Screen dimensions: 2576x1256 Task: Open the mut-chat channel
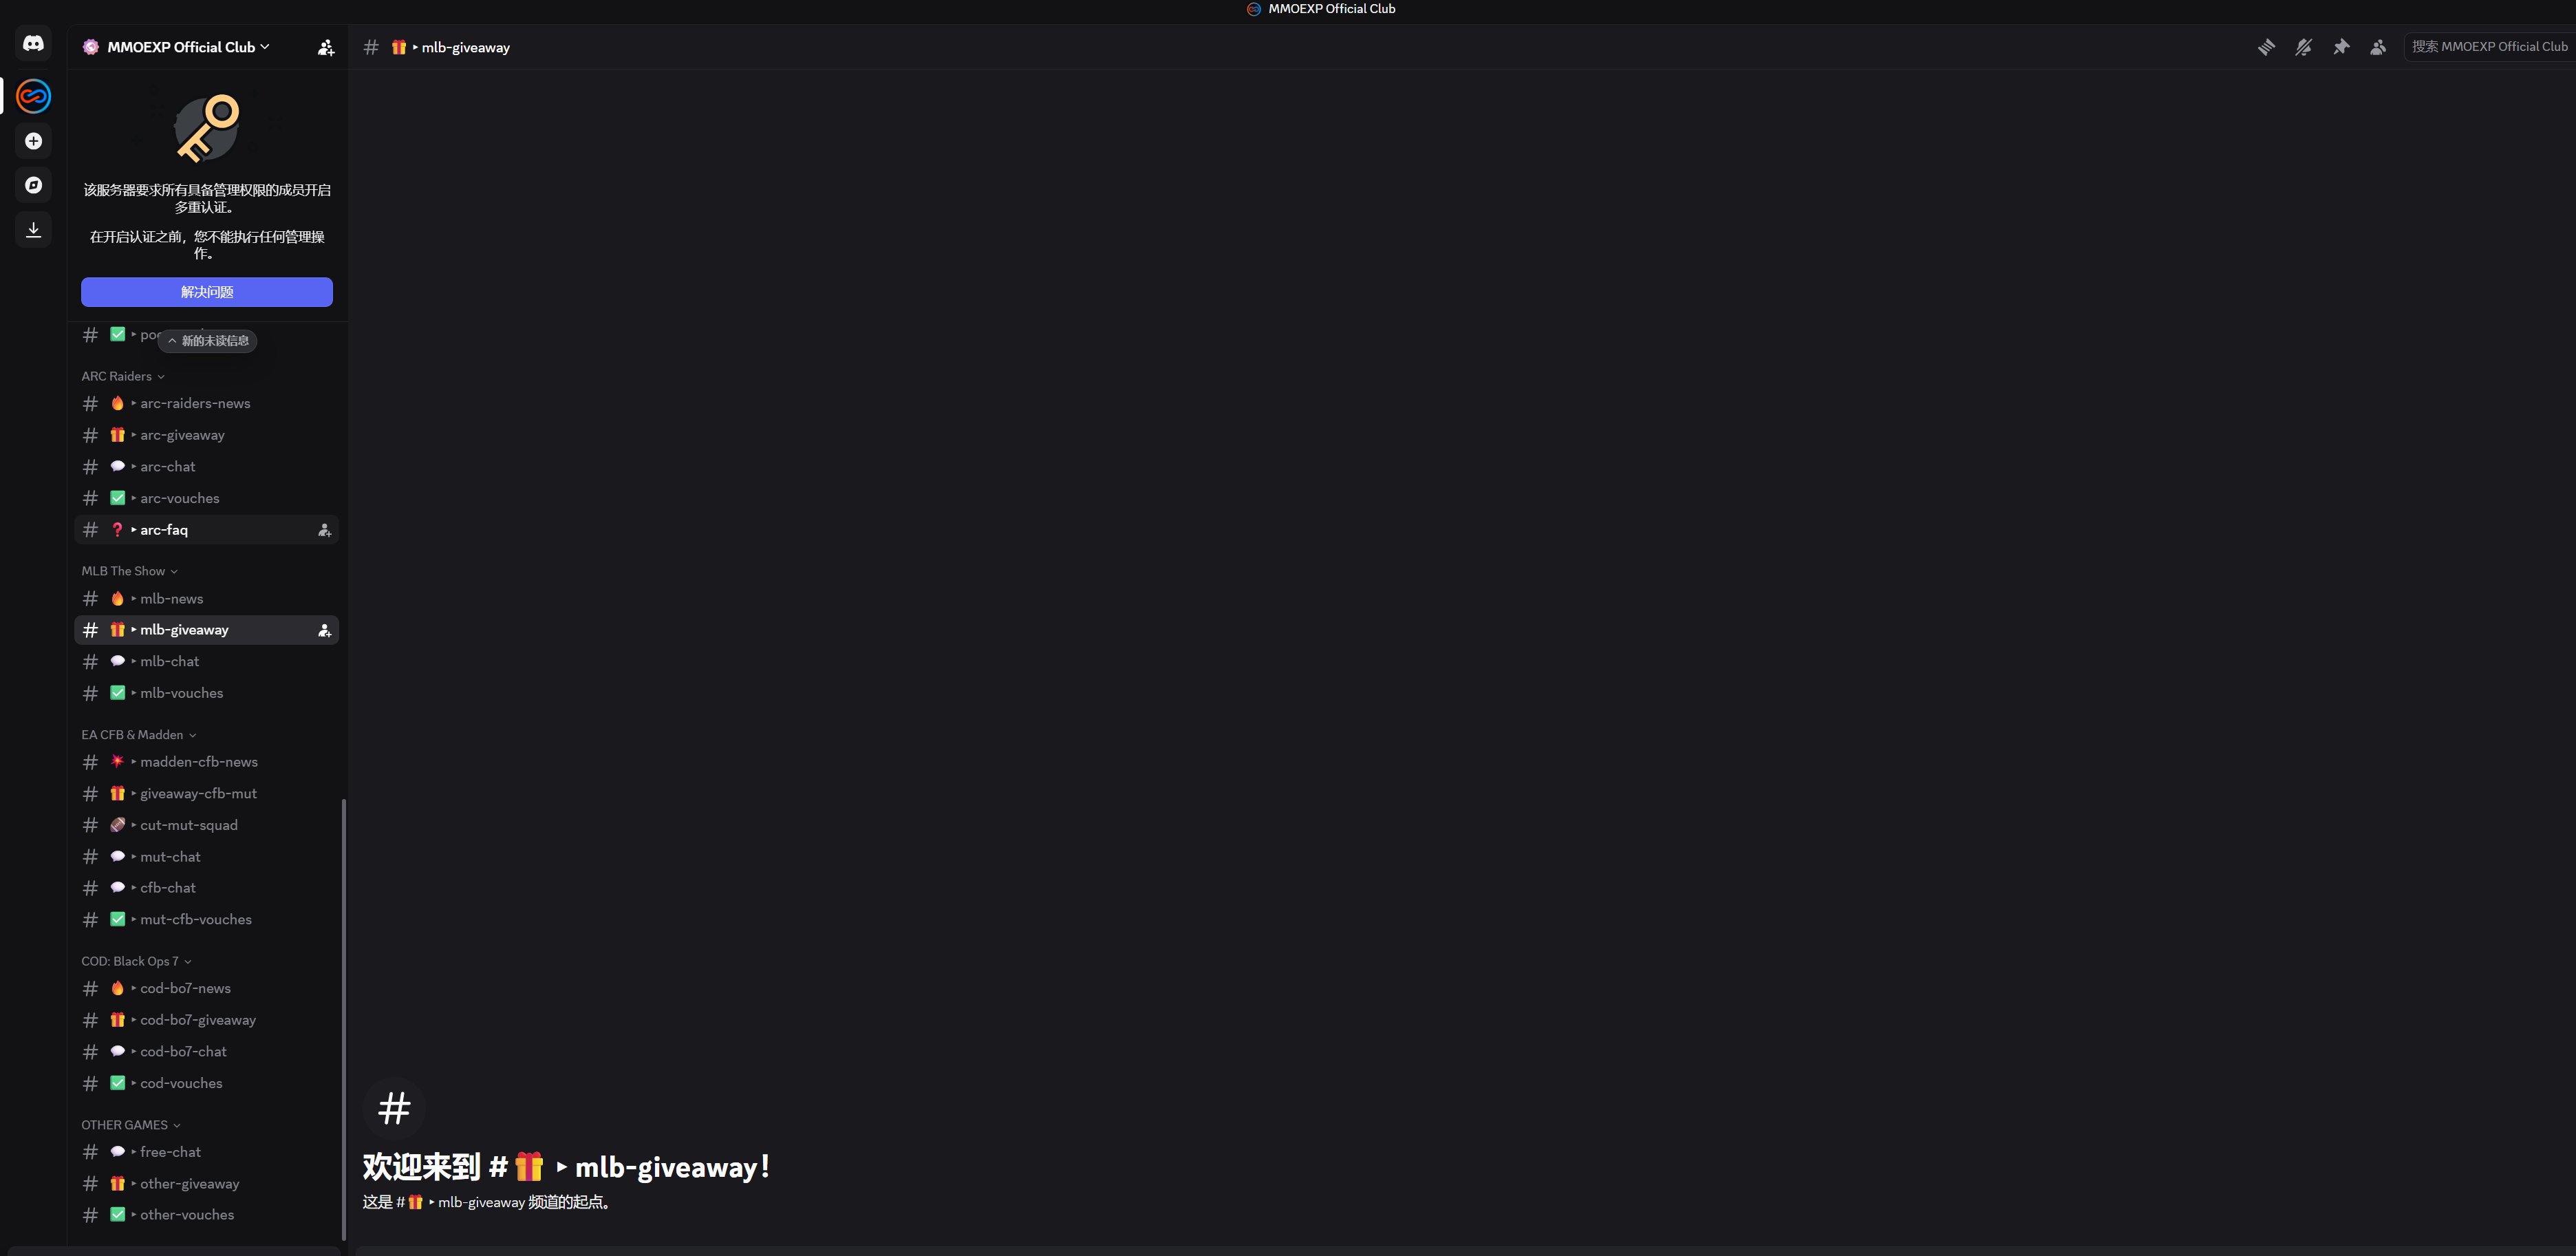tap(207, 857)
